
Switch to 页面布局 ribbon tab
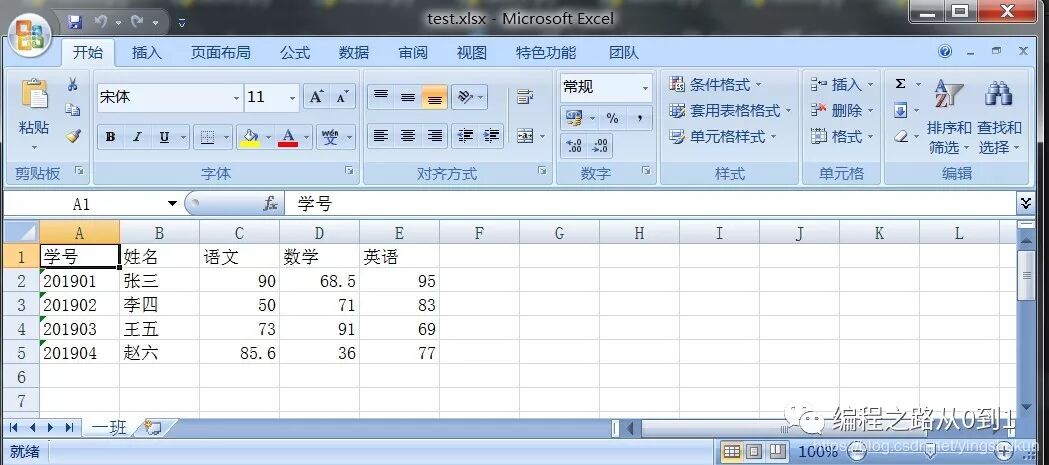coord(220,52)
